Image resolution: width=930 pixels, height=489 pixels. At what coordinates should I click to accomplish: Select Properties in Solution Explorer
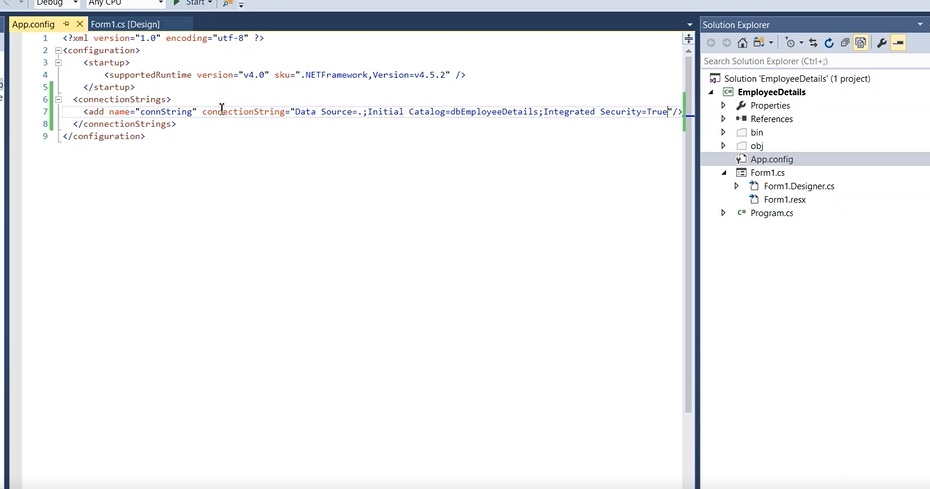click(x=770, y=106)
